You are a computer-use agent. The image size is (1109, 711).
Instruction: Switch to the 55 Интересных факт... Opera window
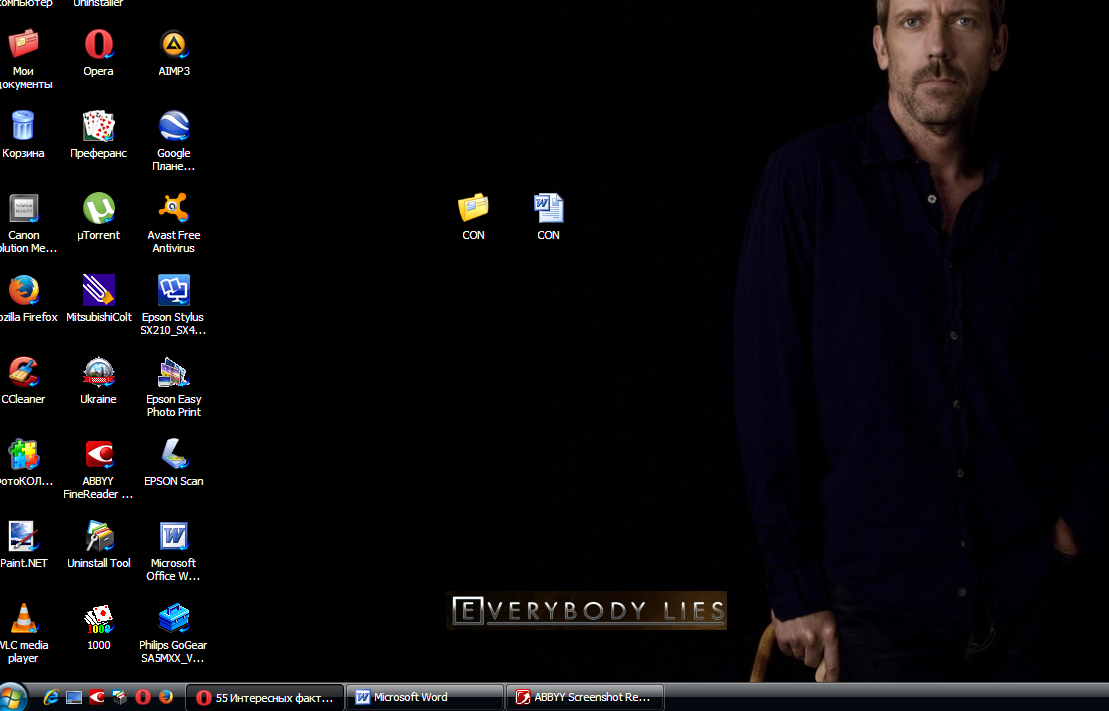265,698
